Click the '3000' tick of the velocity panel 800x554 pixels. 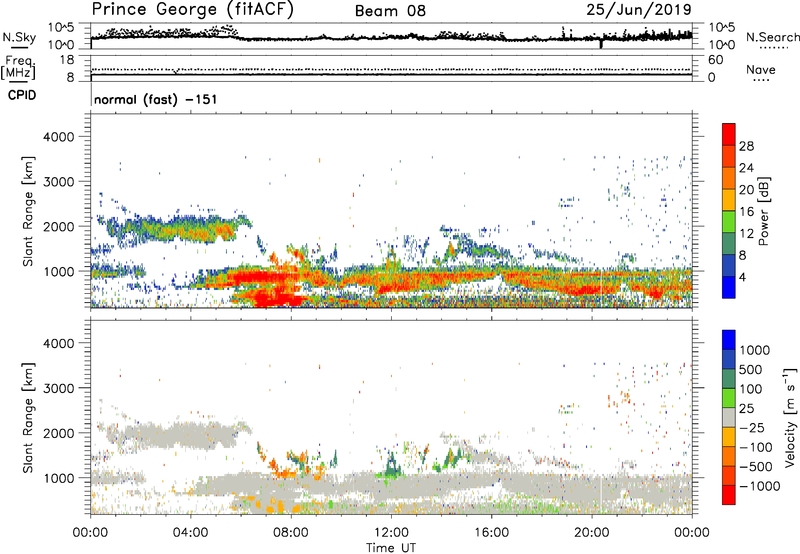tap(59, 388)
